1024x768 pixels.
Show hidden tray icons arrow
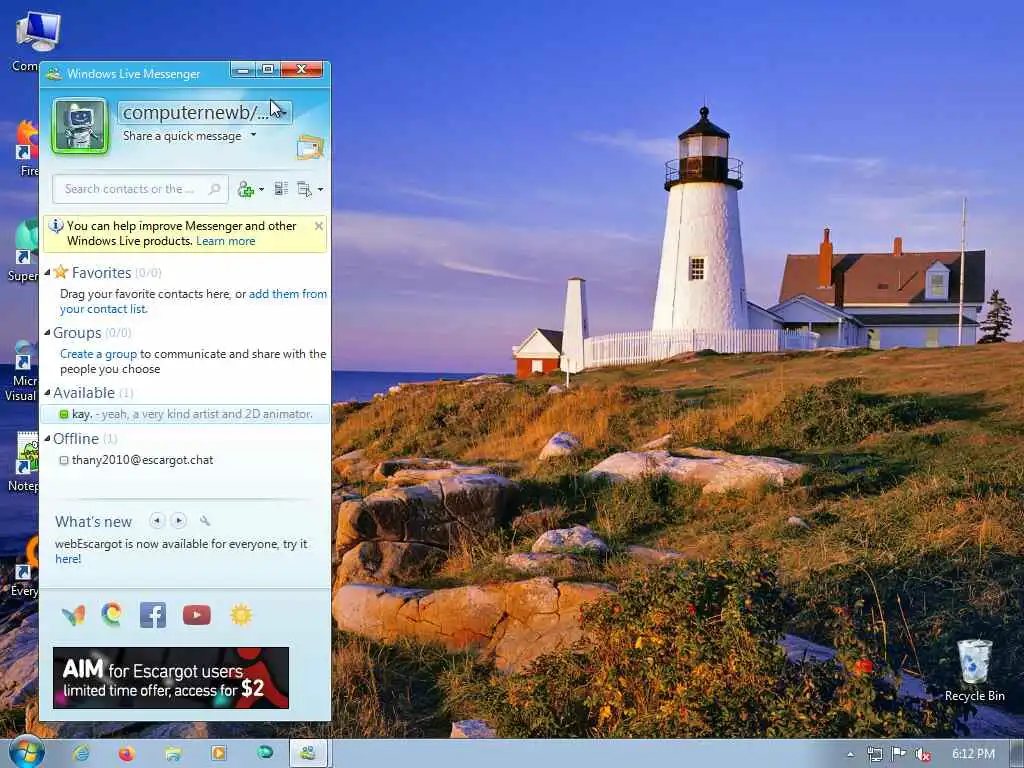[x=850, y=754]
